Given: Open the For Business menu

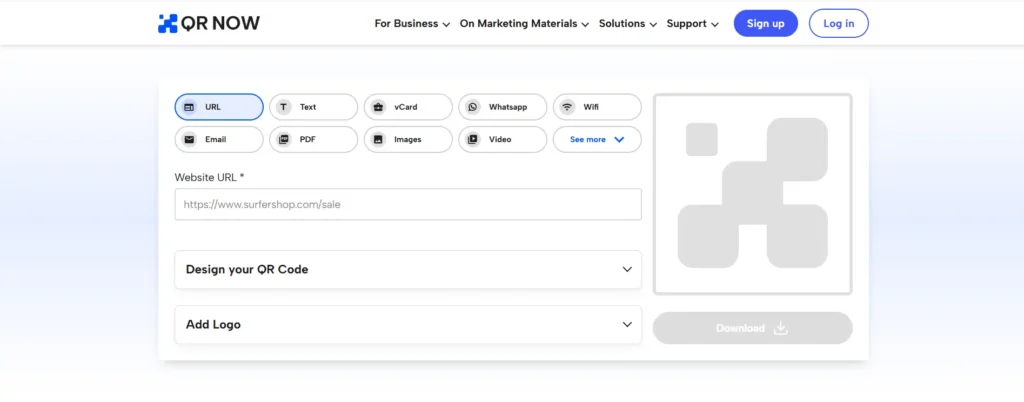Looking at the screenshot, I should tap(412, 24).
